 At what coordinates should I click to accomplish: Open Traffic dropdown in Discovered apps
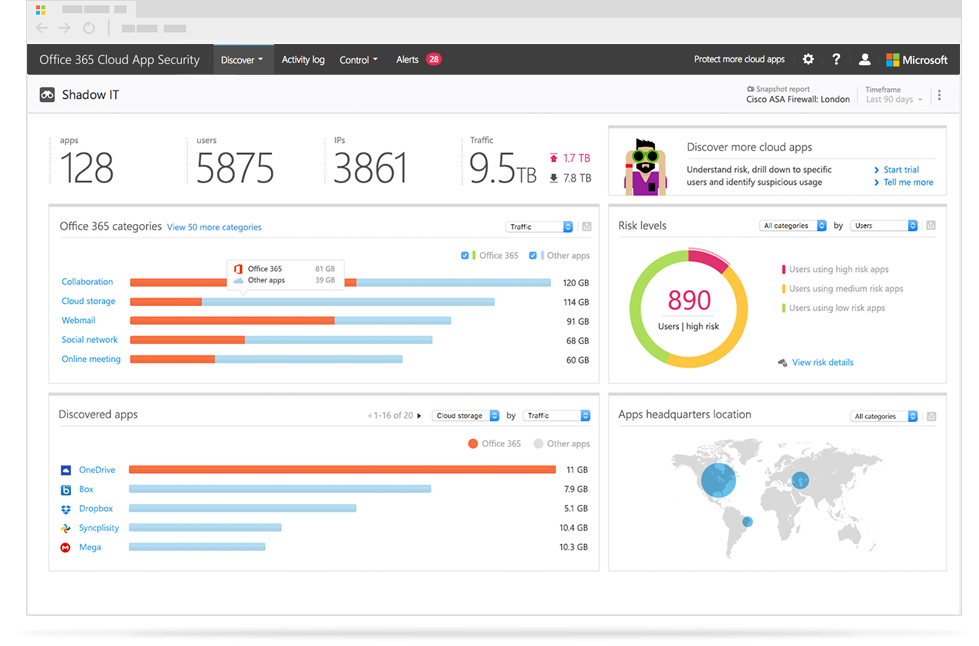click(557, 416)
